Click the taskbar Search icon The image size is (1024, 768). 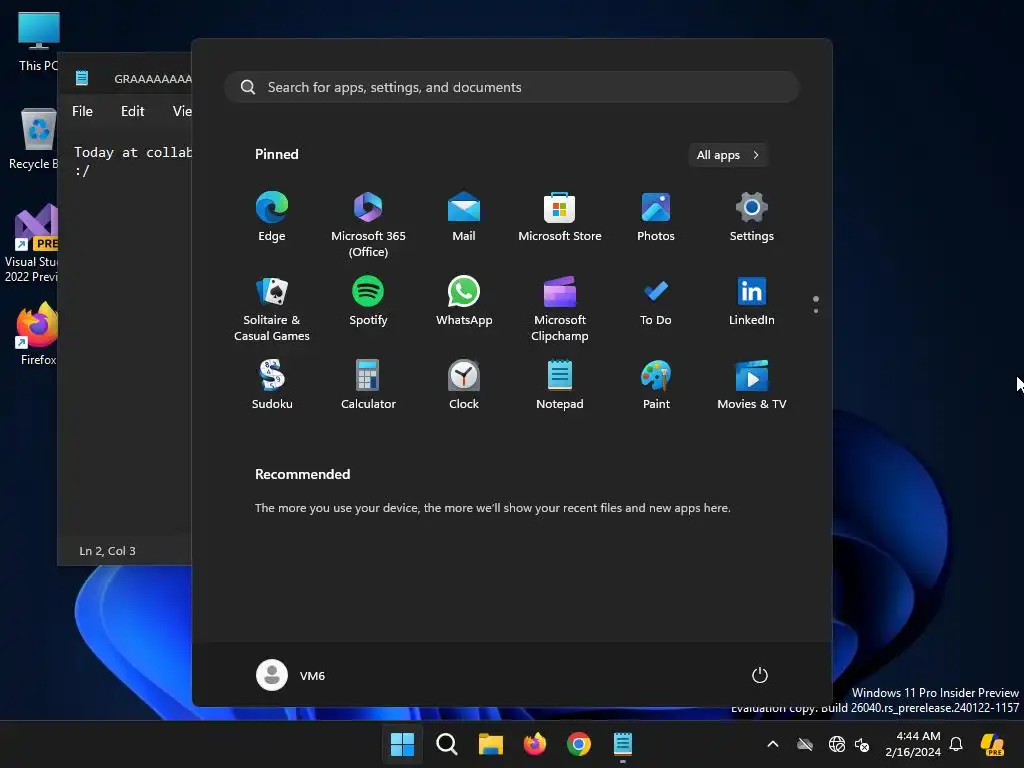pyautogui.click(x=447, y=744)
